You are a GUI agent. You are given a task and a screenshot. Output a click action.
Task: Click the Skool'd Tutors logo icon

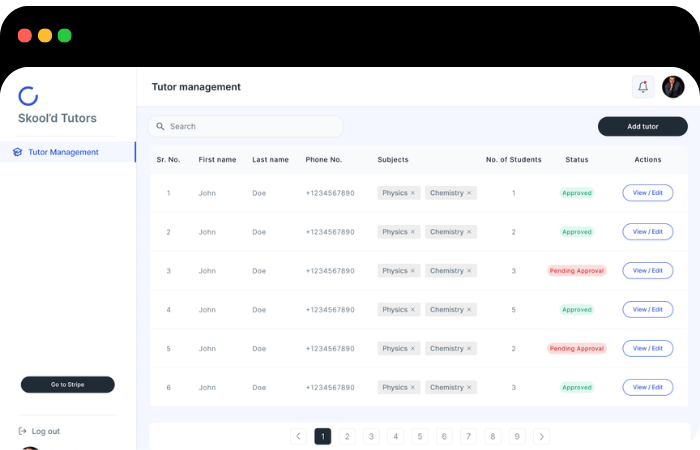pyautogui.click(x=28, y=96)
